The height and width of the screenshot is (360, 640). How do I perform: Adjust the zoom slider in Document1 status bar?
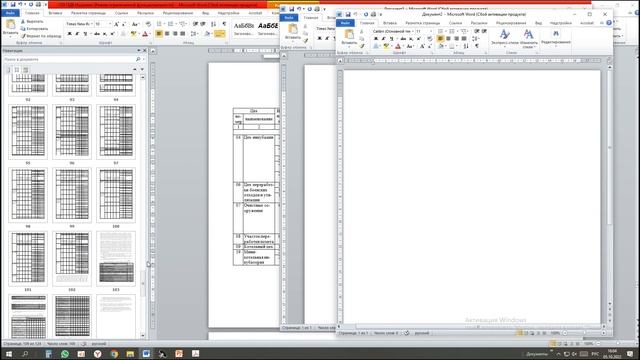click(x=584, y=333)
